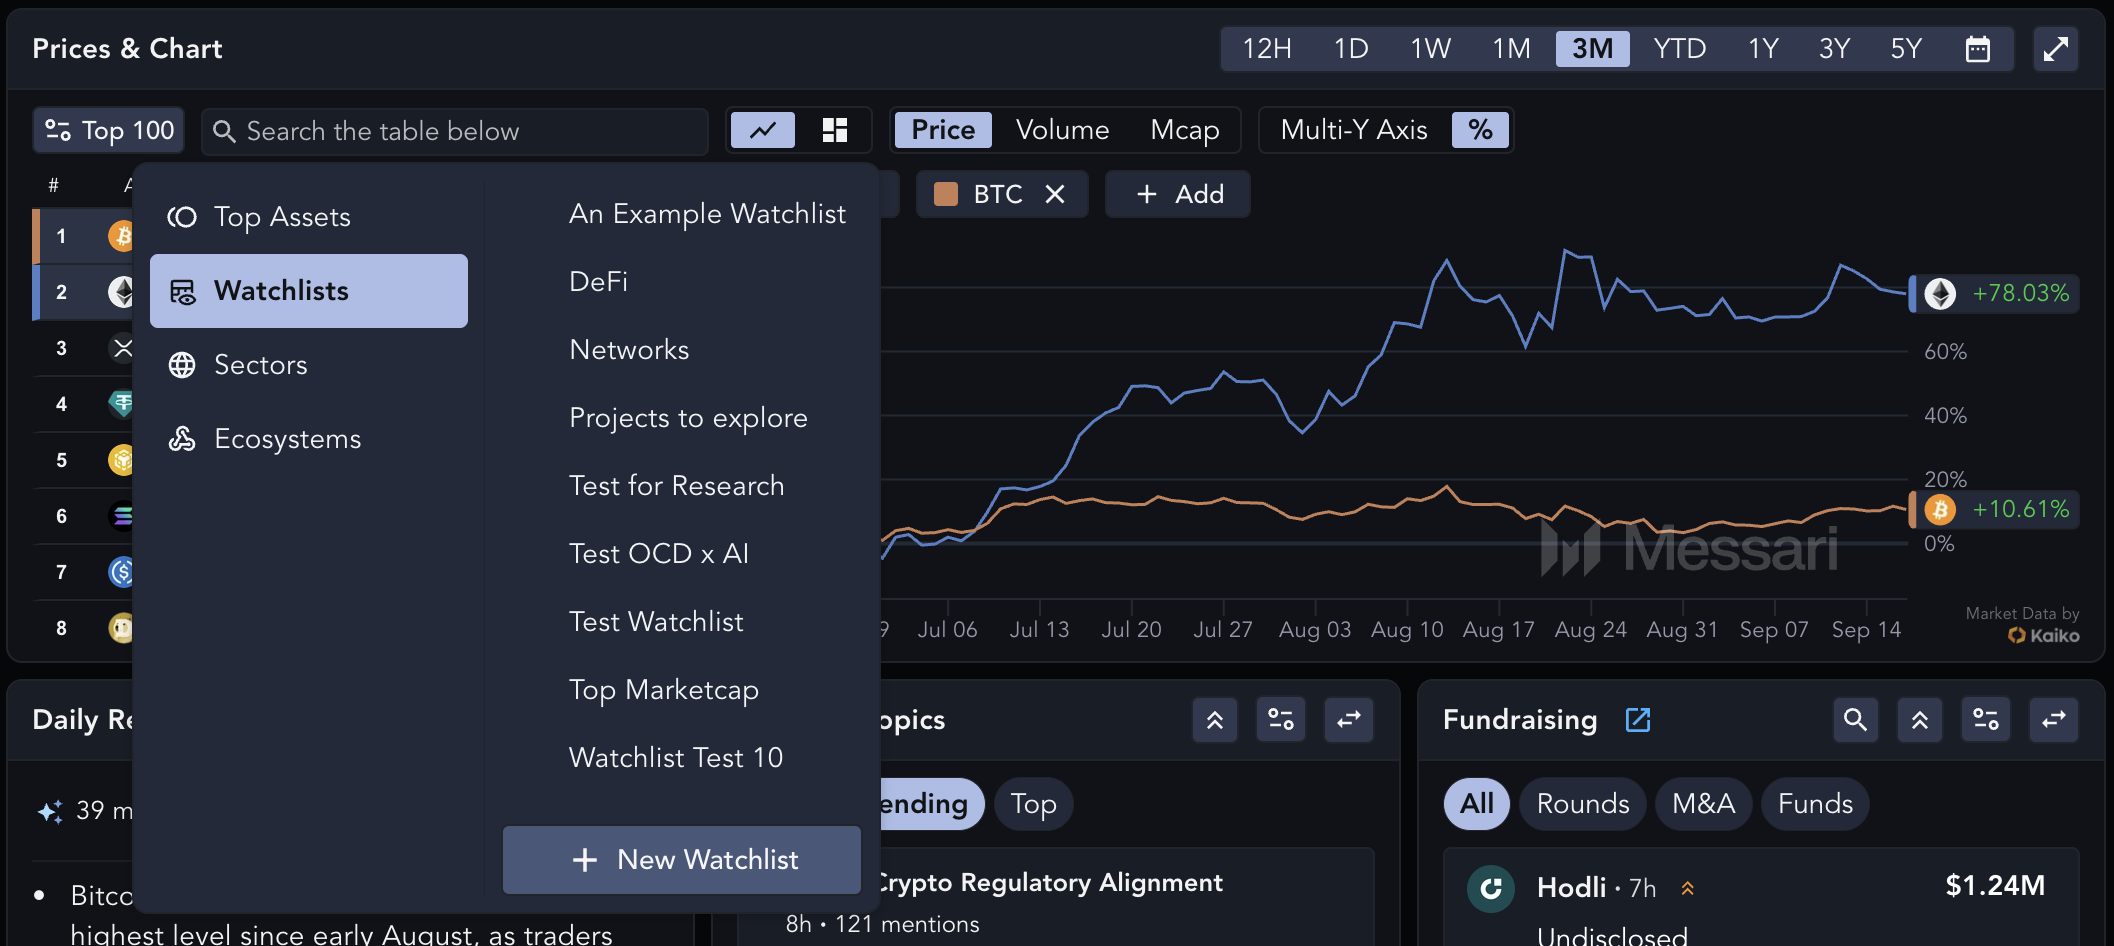The image size is (2114, 946).
Task: Click the Kaiko market data link
Action: click(x=2043, y=636)
